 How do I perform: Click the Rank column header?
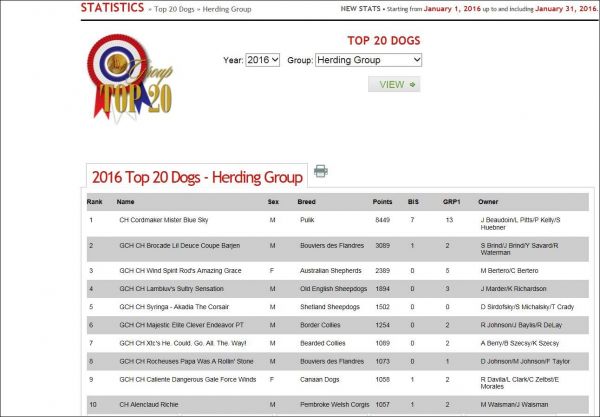pyautogui.click(x=96, y=201)
